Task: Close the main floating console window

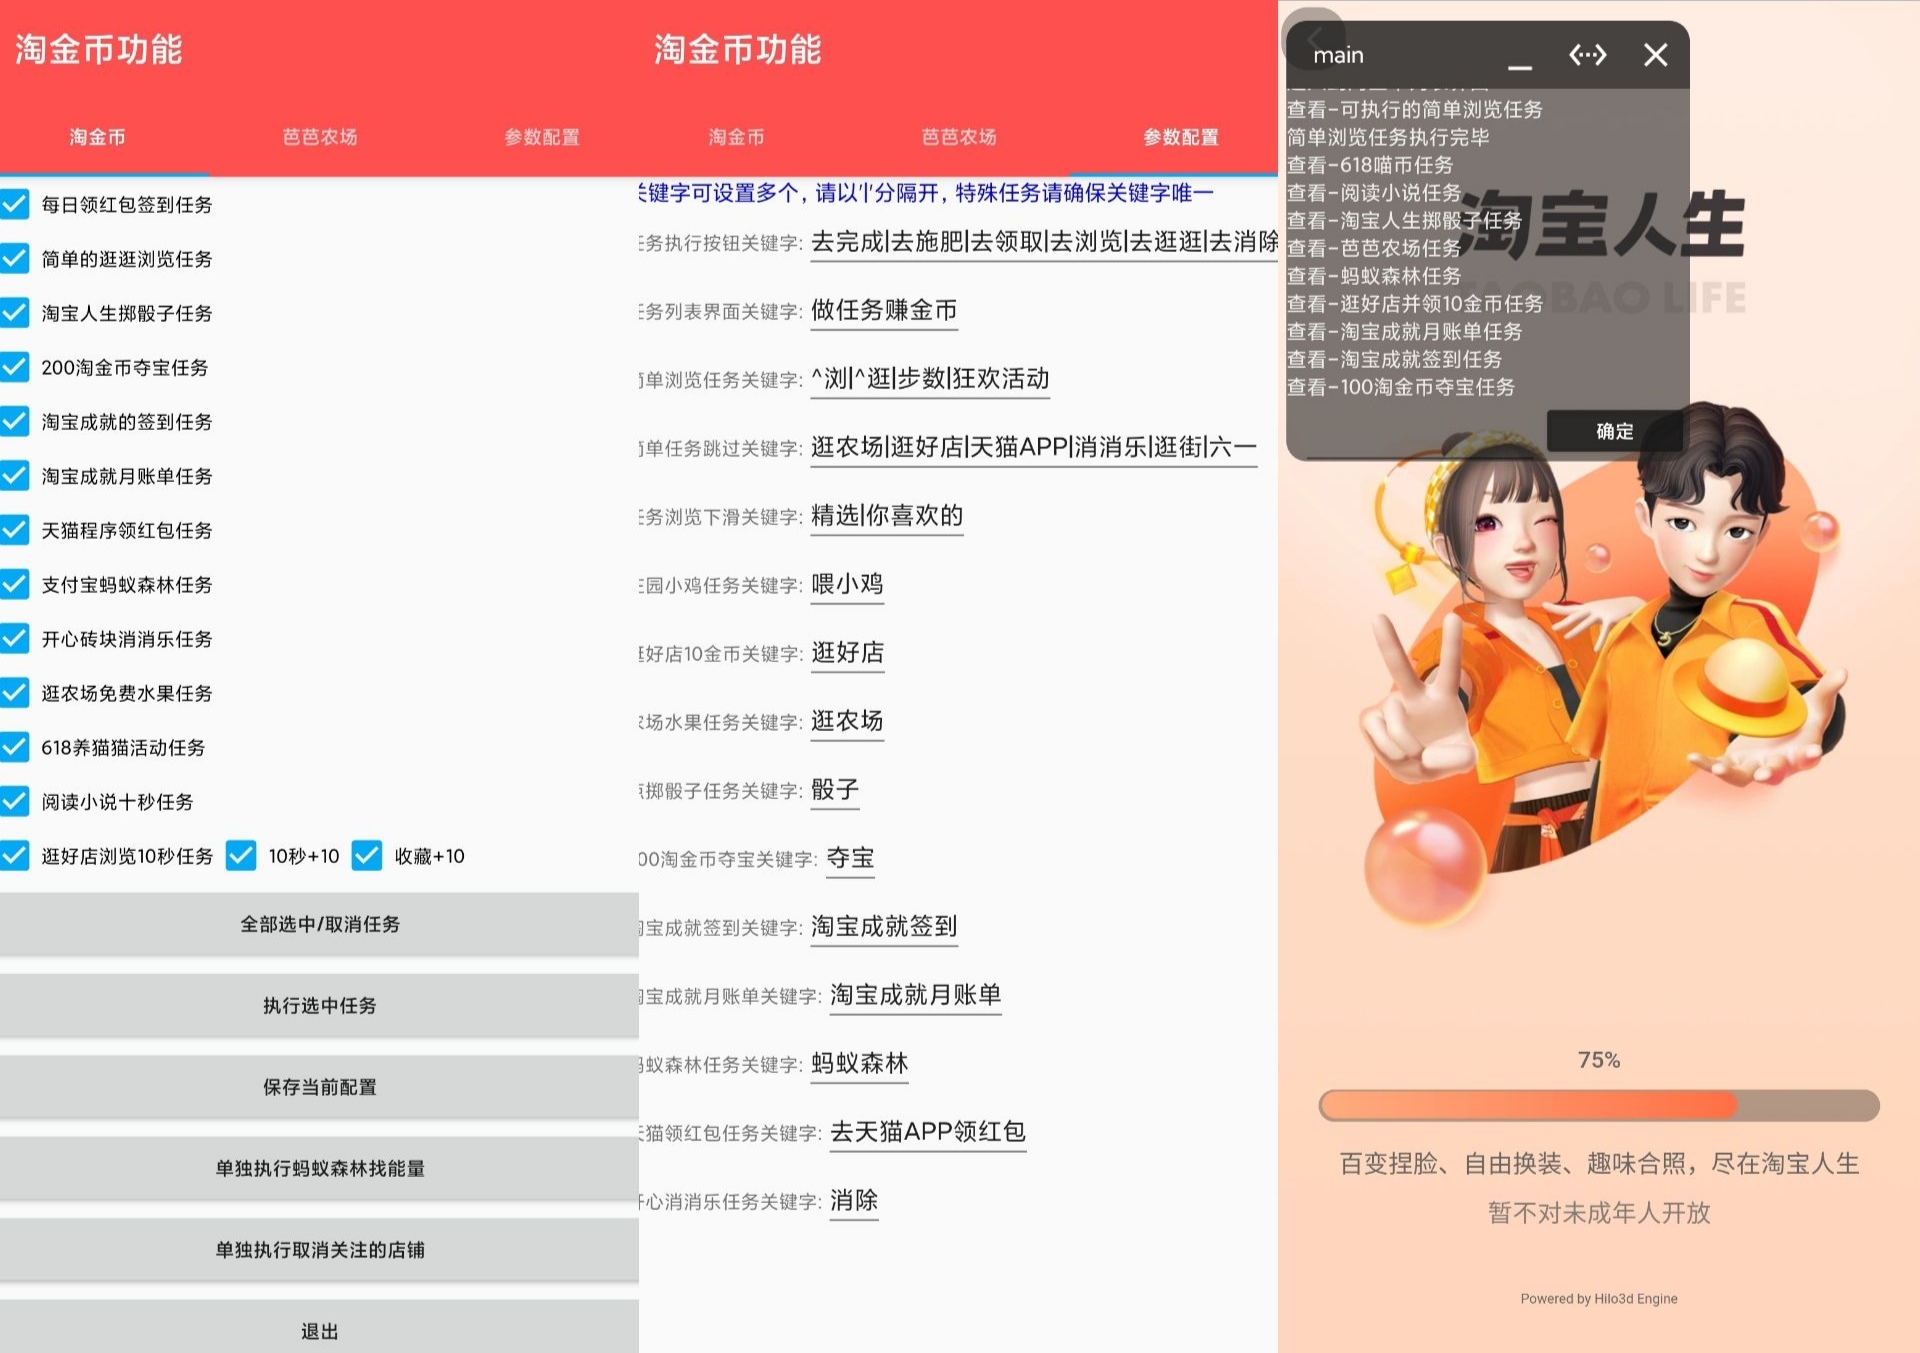Action: click(x=1655, y=55)
